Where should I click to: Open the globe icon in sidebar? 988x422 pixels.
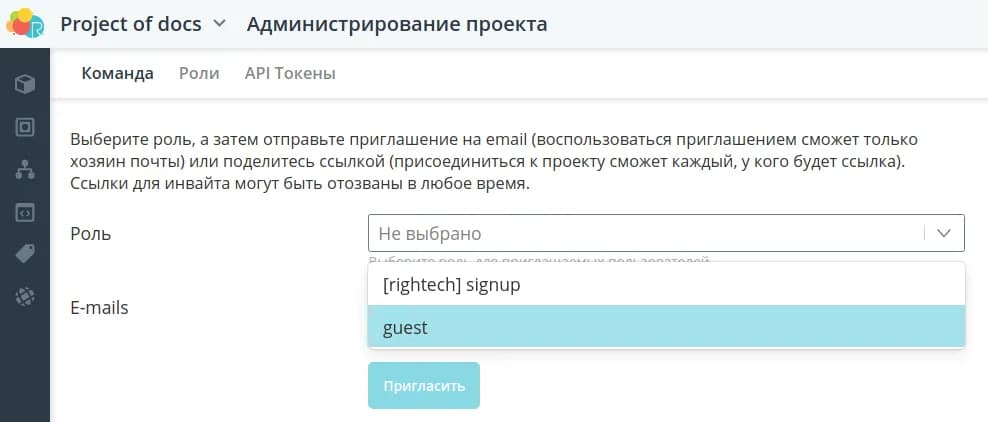coord(25,296)
